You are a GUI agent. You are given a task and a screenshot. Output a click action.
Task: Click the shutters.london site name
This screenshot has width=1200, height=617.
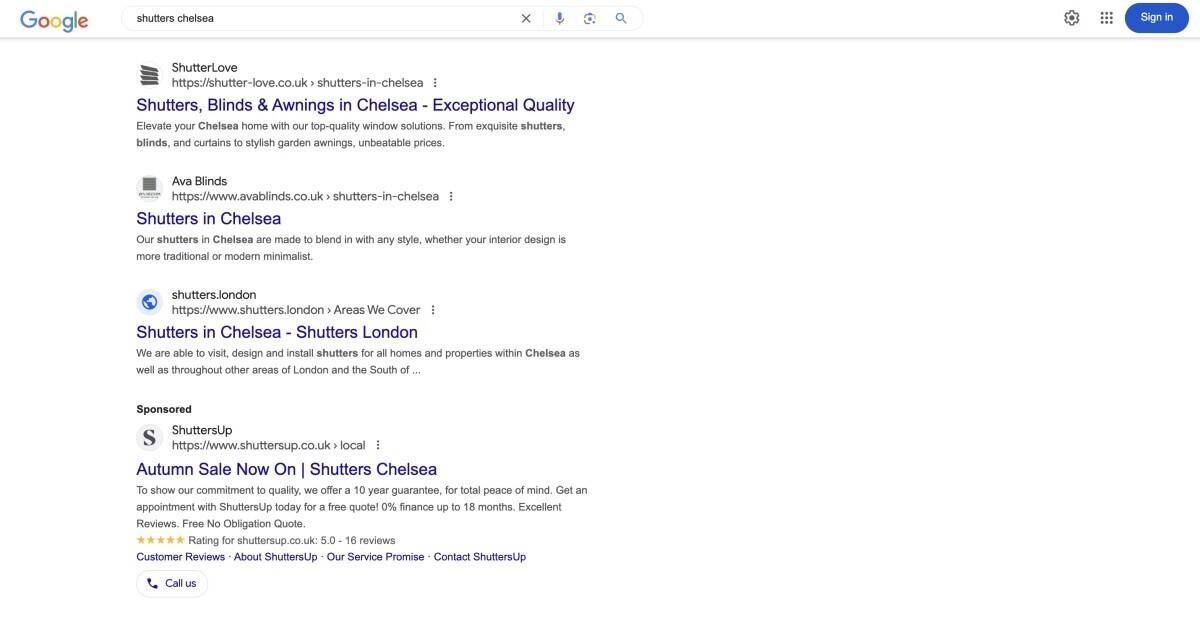pos(214,295)
